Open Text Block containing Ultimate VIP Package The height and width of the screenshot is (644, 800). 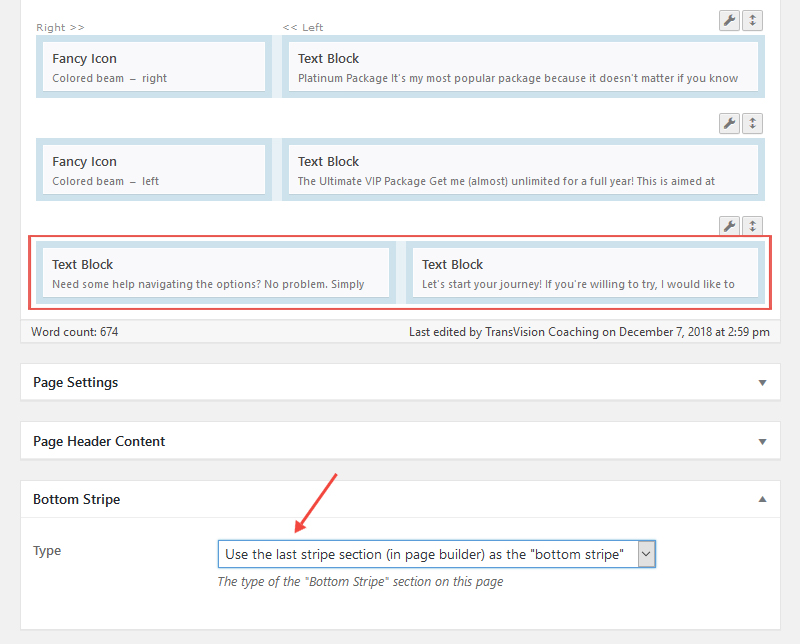click(523, 170)
